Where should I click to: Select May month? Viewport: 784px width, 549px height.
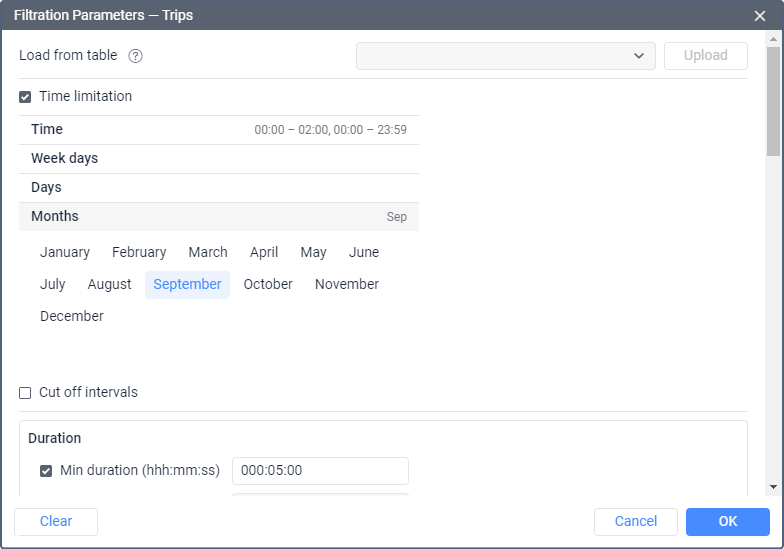point(314,252)
